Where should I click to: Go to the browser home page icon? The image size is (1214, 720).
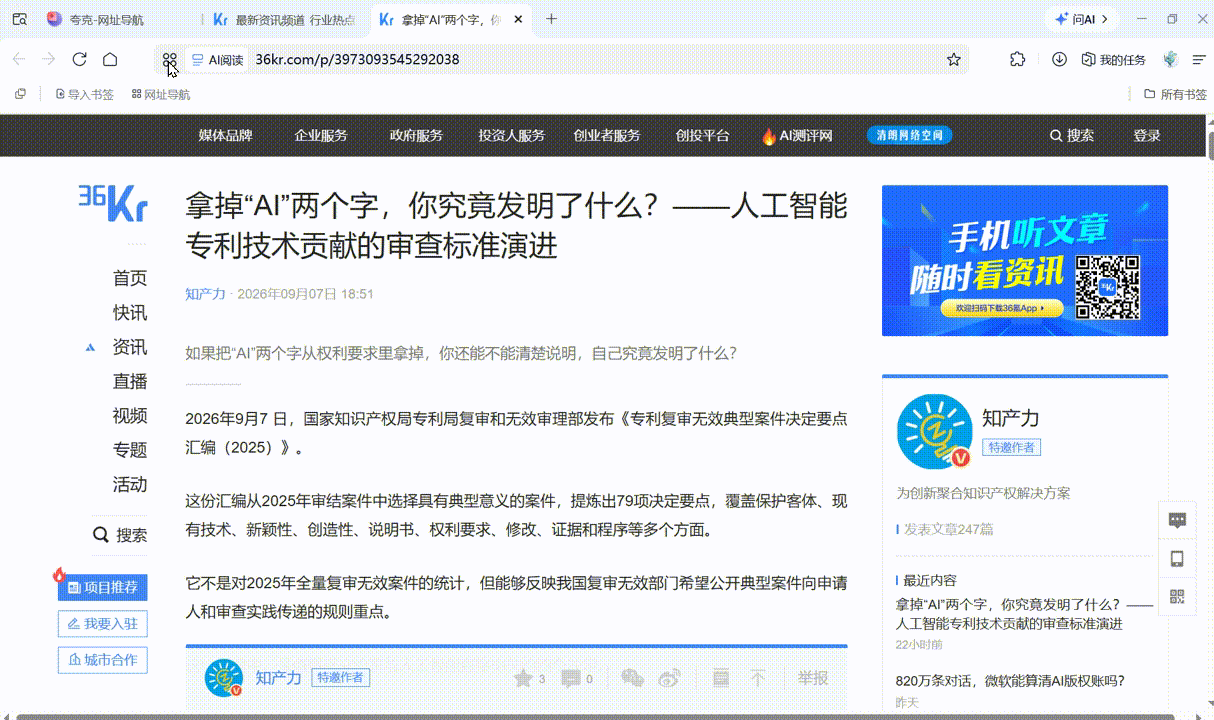(x=110, y=60)
